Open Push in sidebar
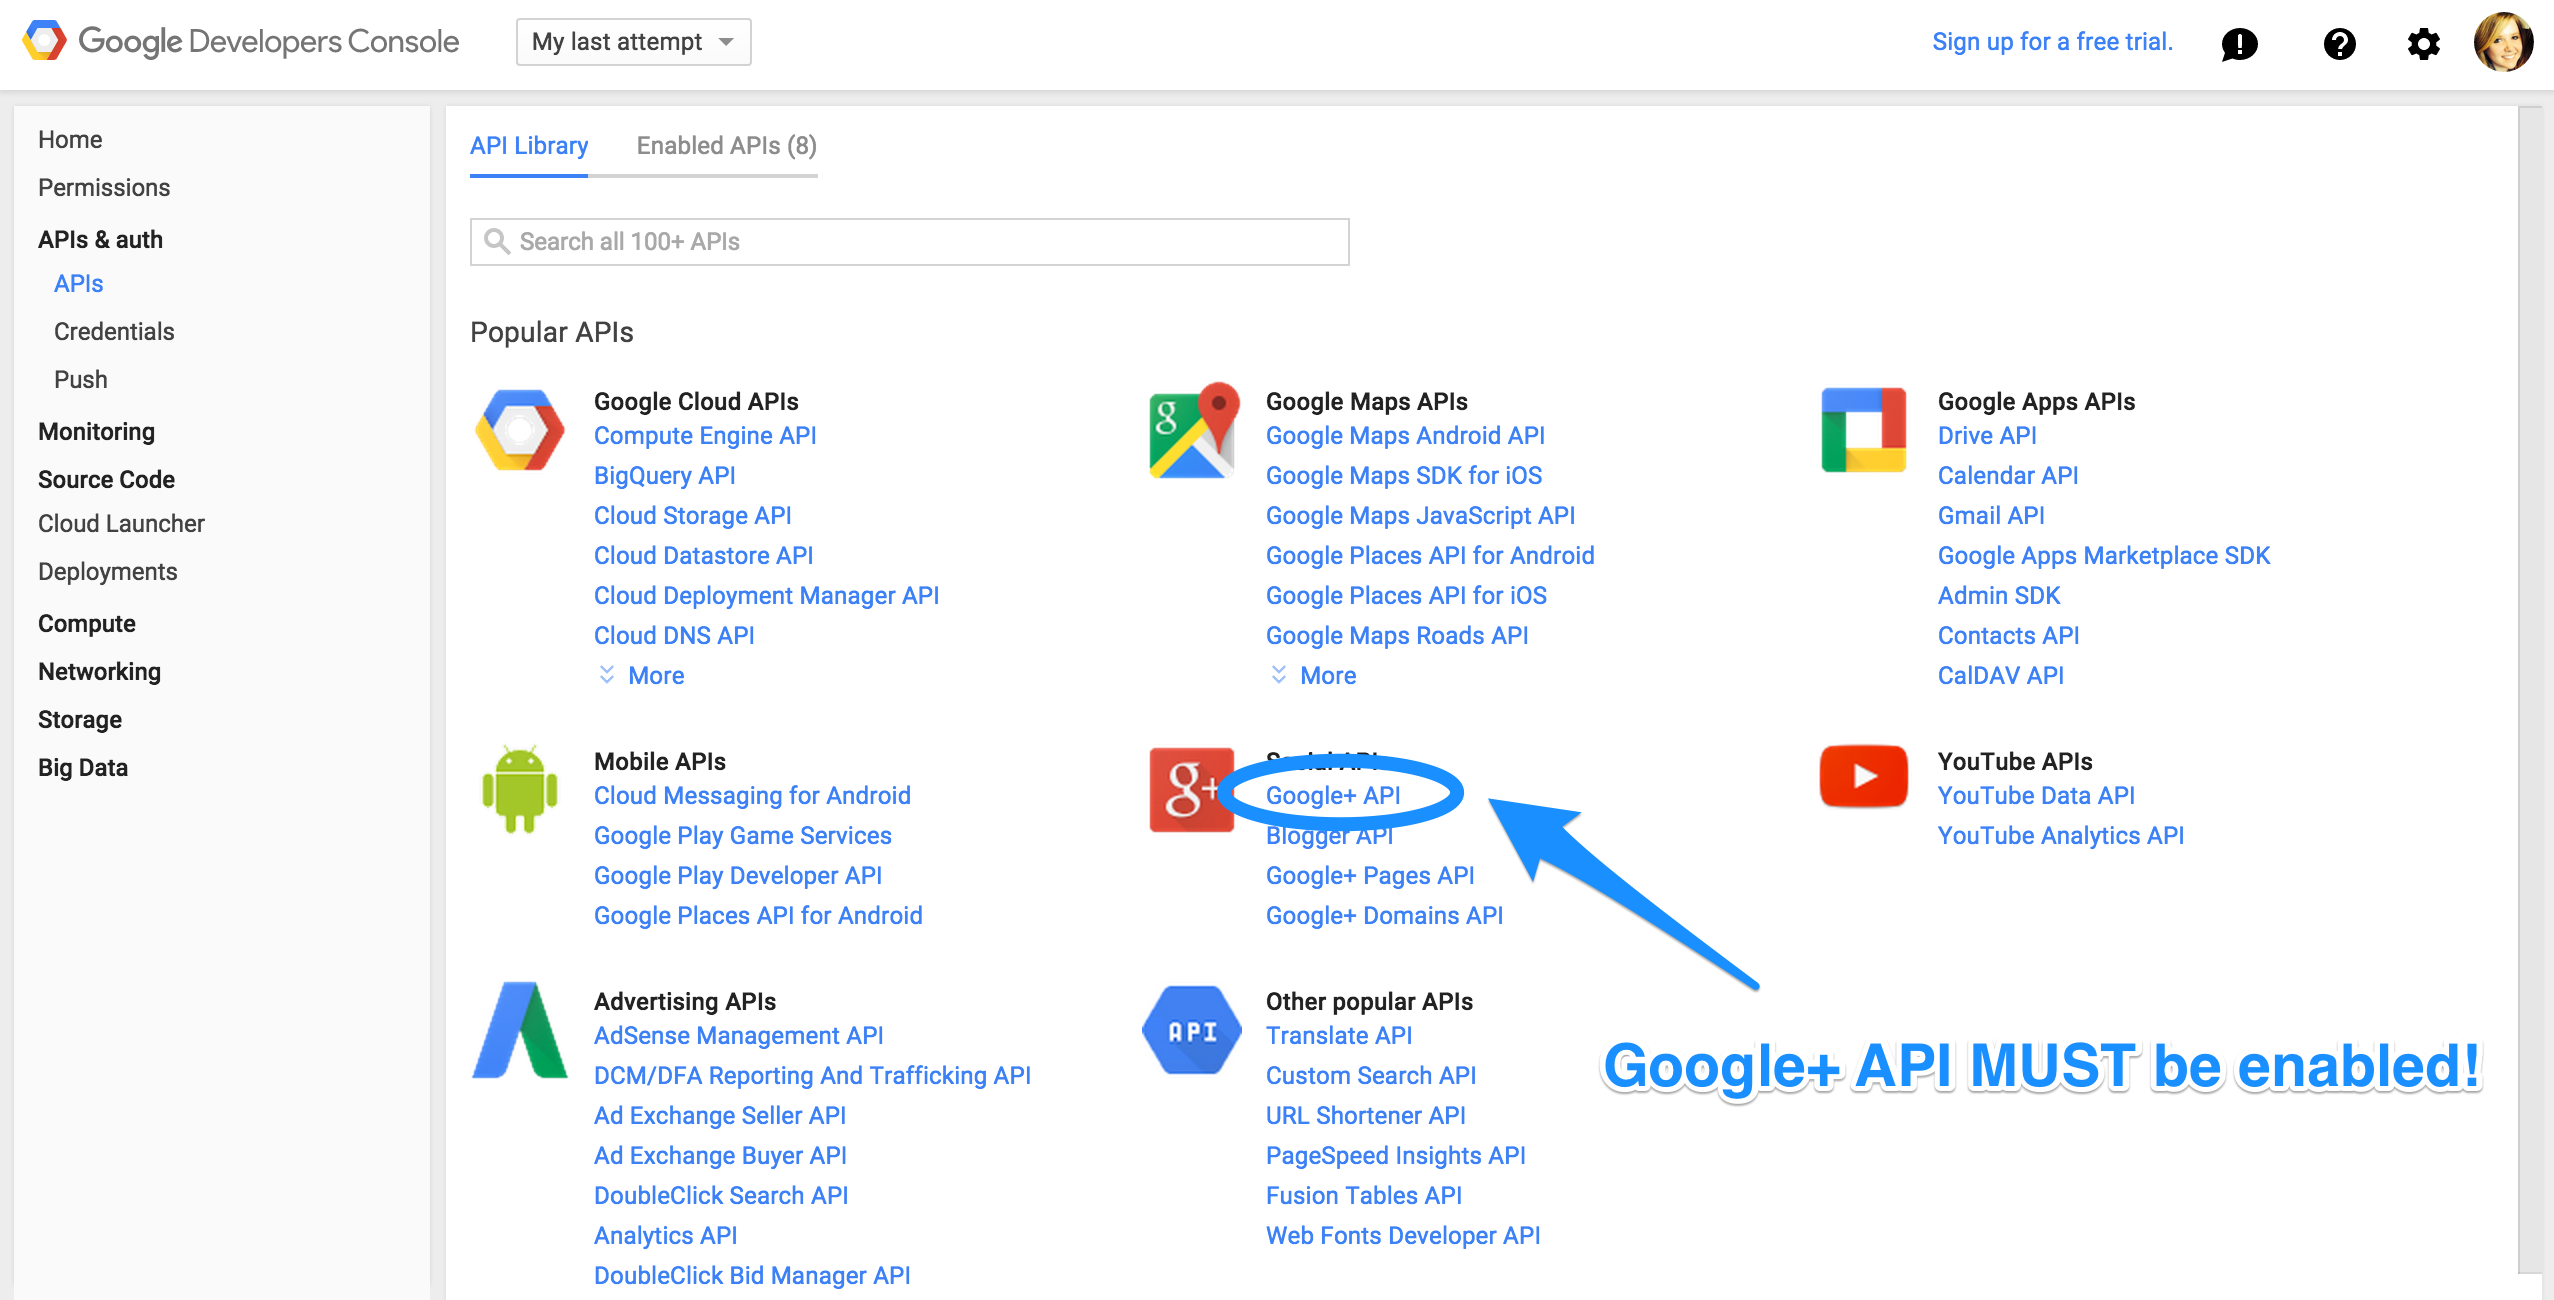This screenshot has height=1300, width=2554. point(81,379)
